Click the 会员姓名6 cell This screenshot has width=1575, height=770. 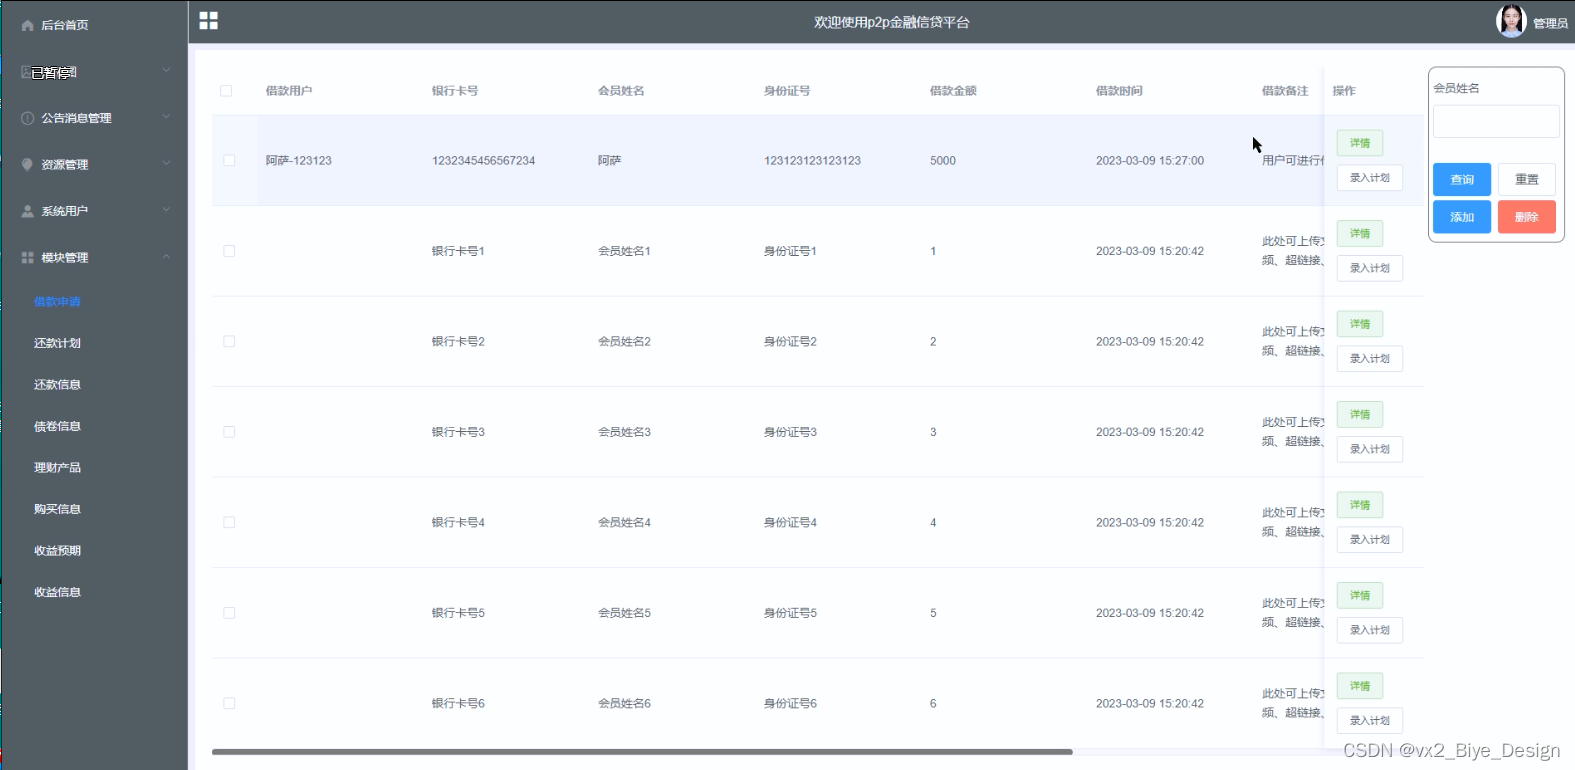624,703
